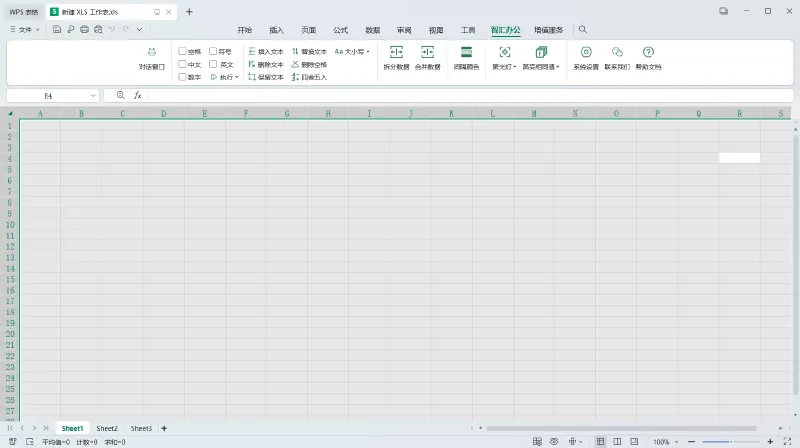The image size is (800, 448).
Task: Open the Name Box dropdown arrow
Action: coord(93,95)
